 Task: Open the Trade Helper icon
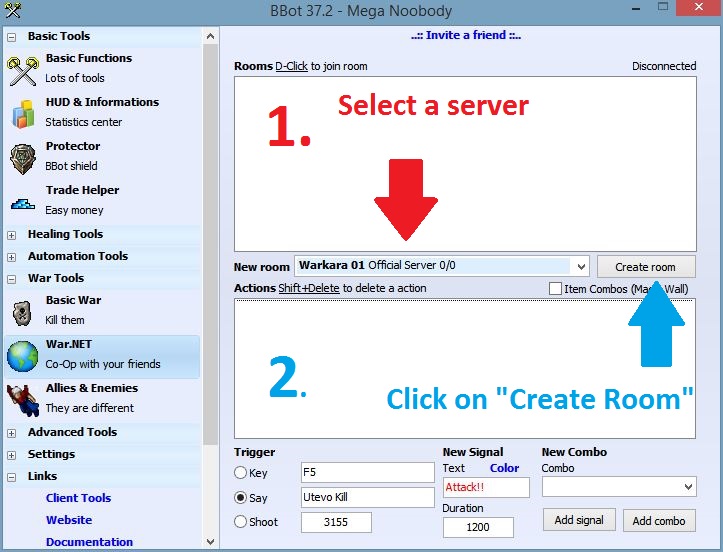point(22,202)
